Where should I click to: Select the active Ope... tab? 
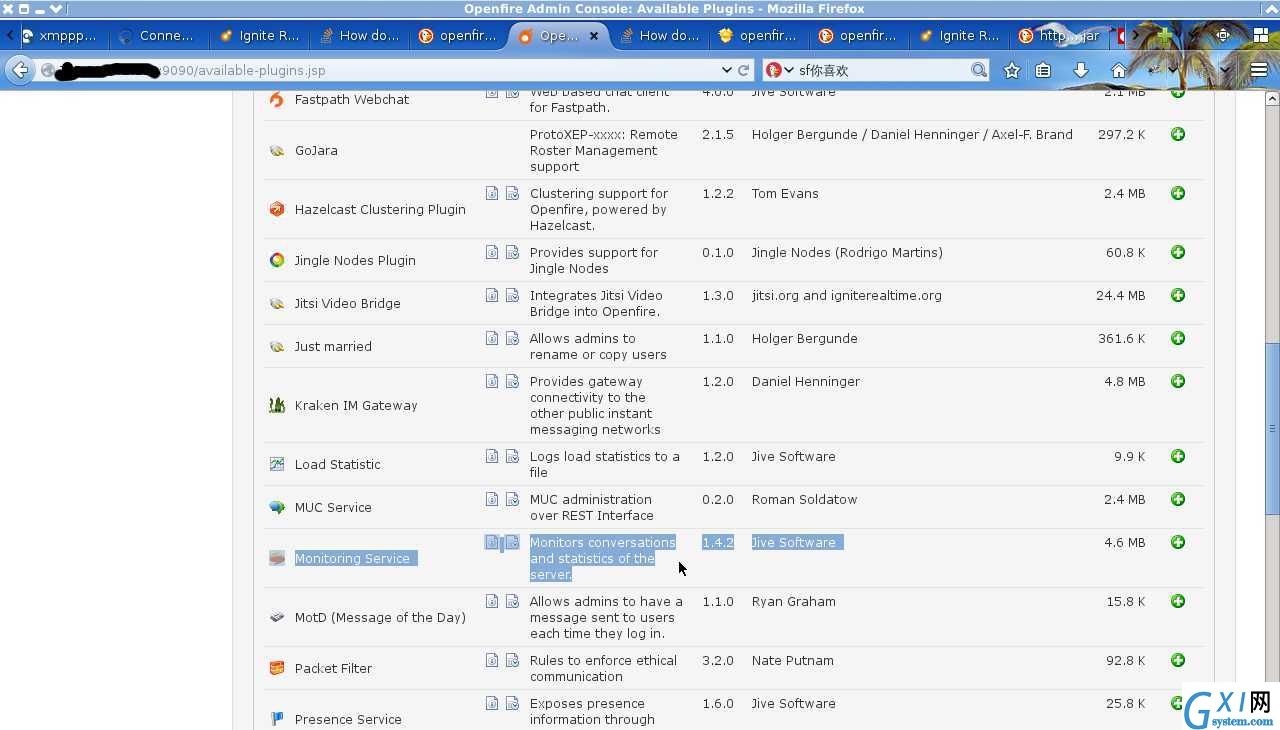coord(558,35)
